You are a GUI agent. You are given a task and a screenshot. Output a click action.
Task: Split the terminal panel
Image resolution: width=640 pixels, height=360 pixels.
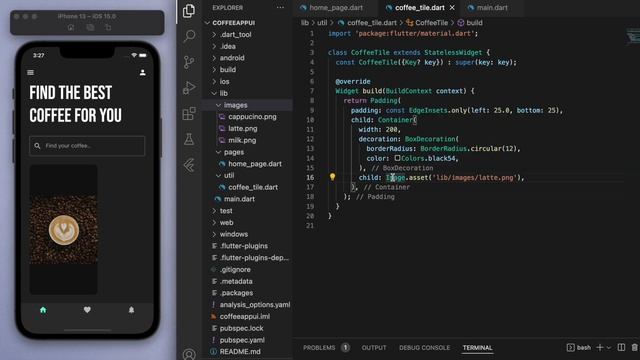621,347
